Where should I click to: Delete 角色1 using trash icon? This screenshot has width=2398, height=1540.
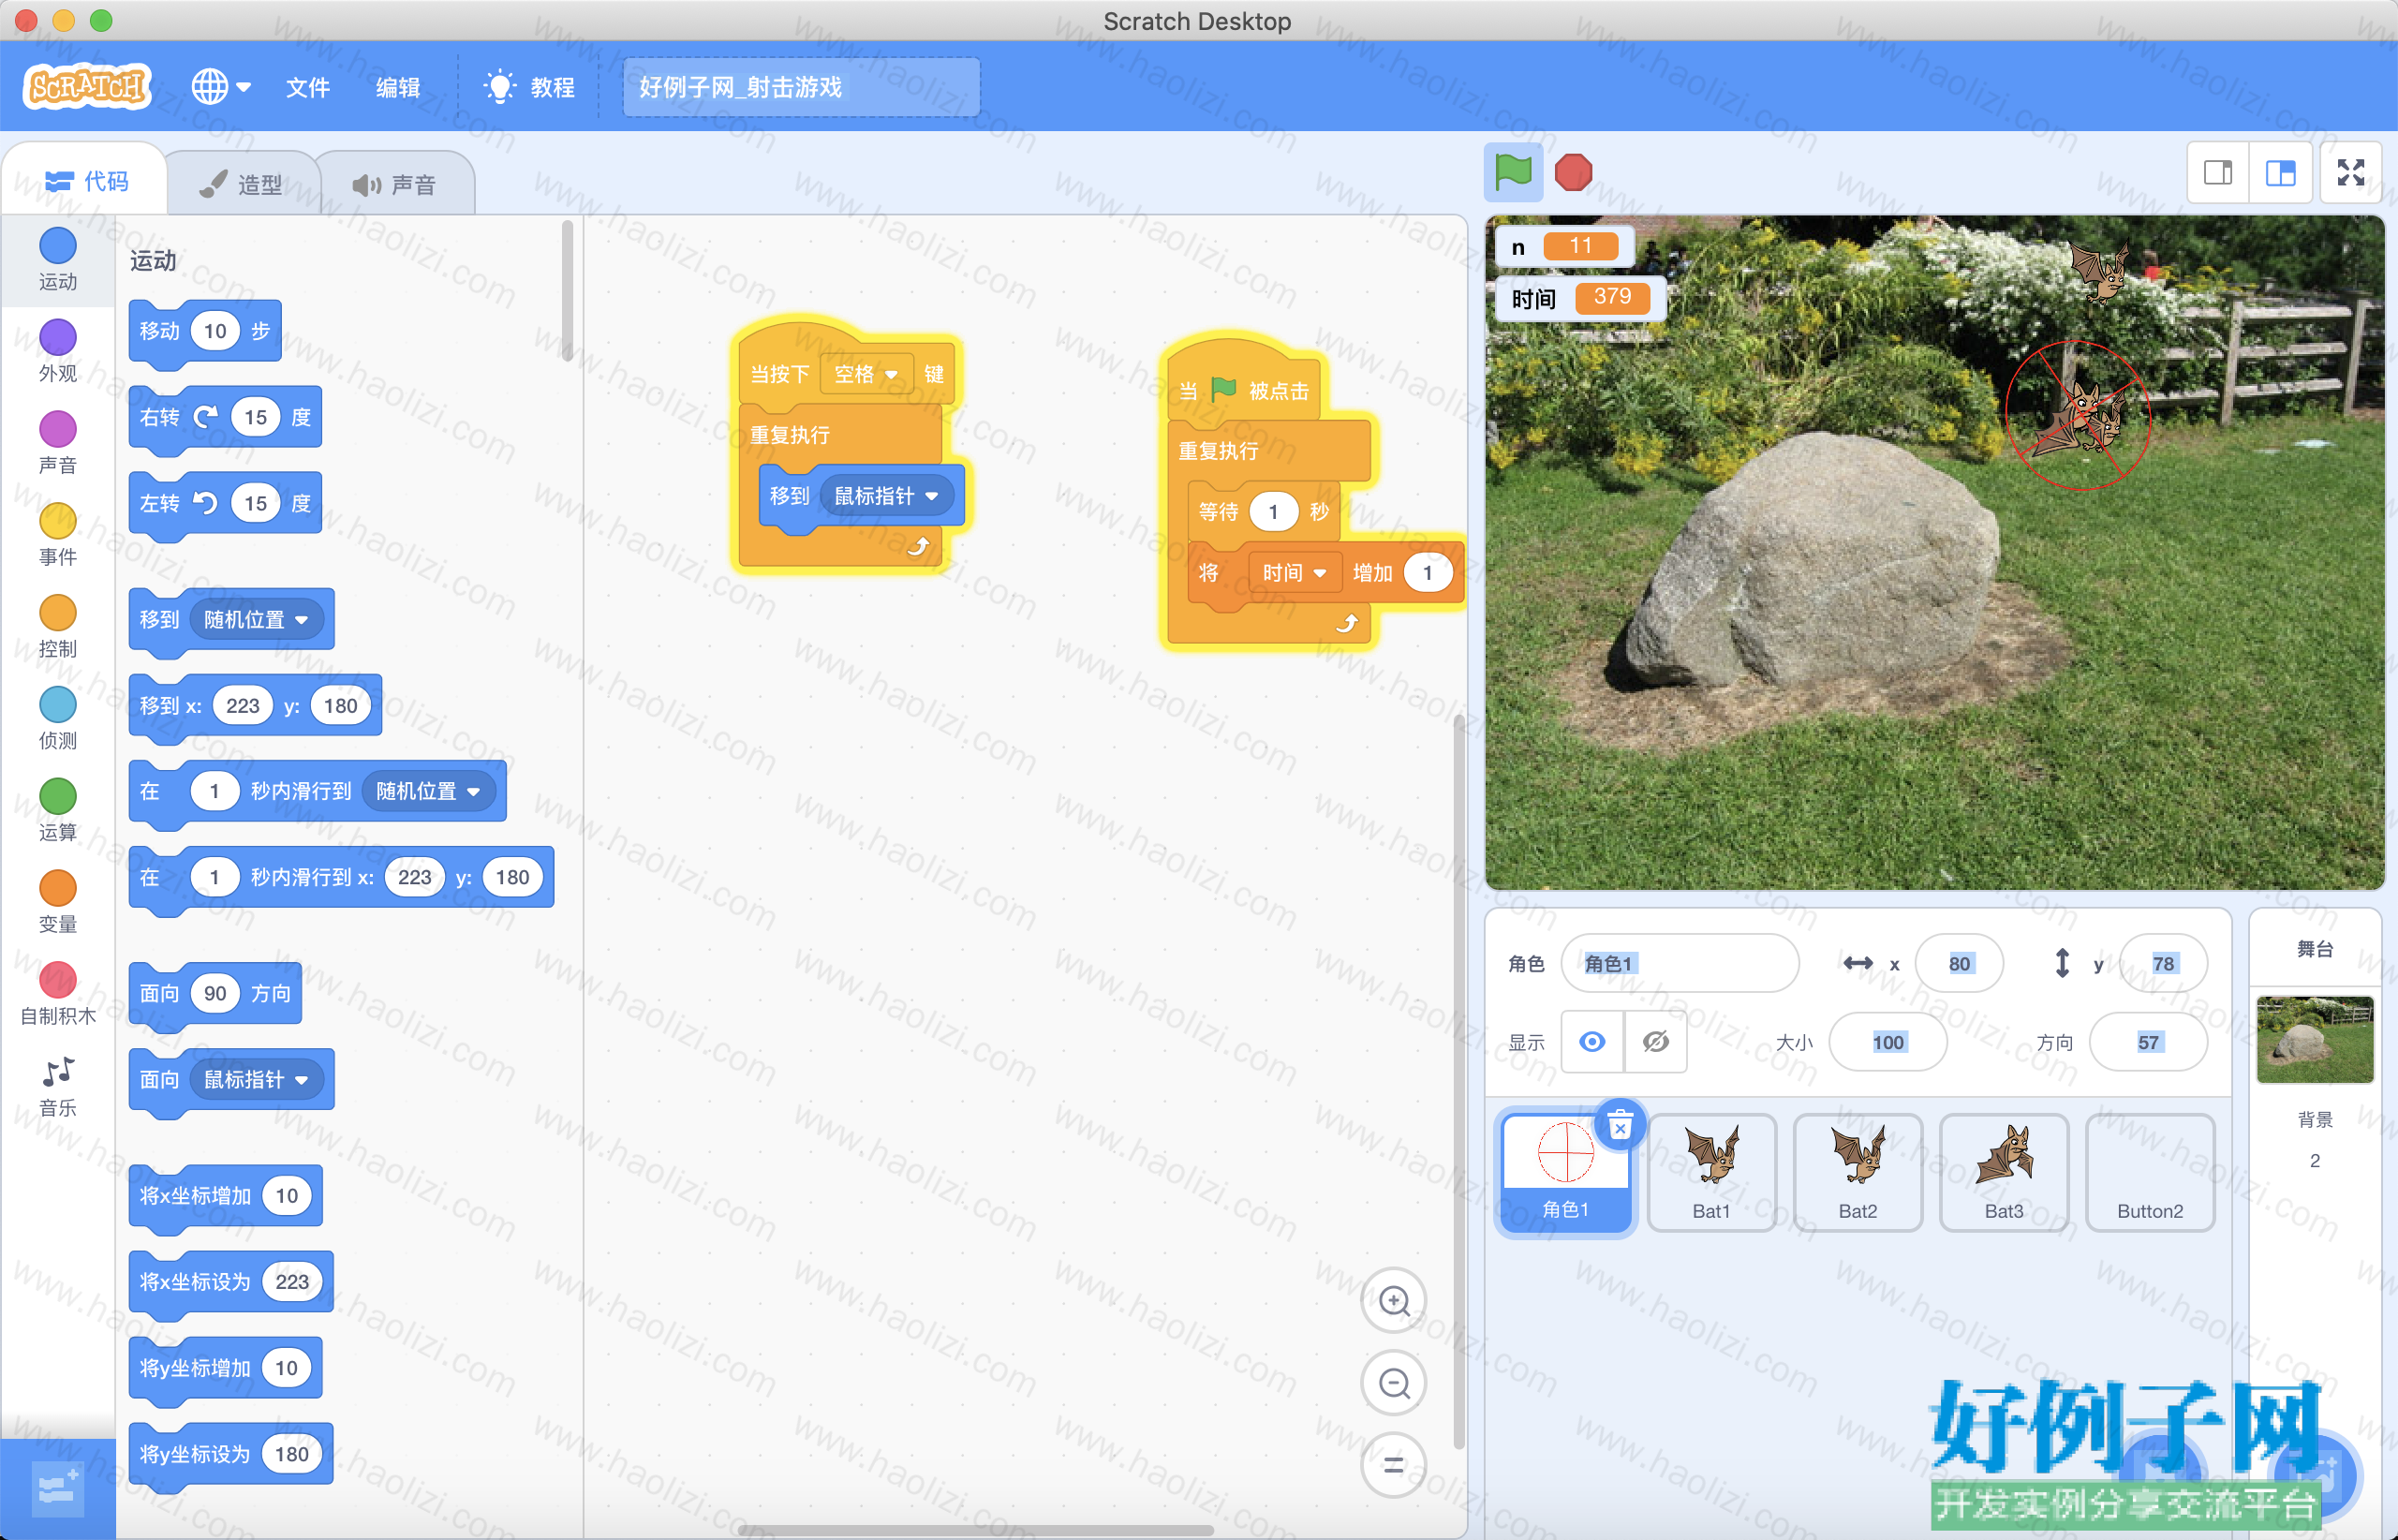point(1620,1125)
